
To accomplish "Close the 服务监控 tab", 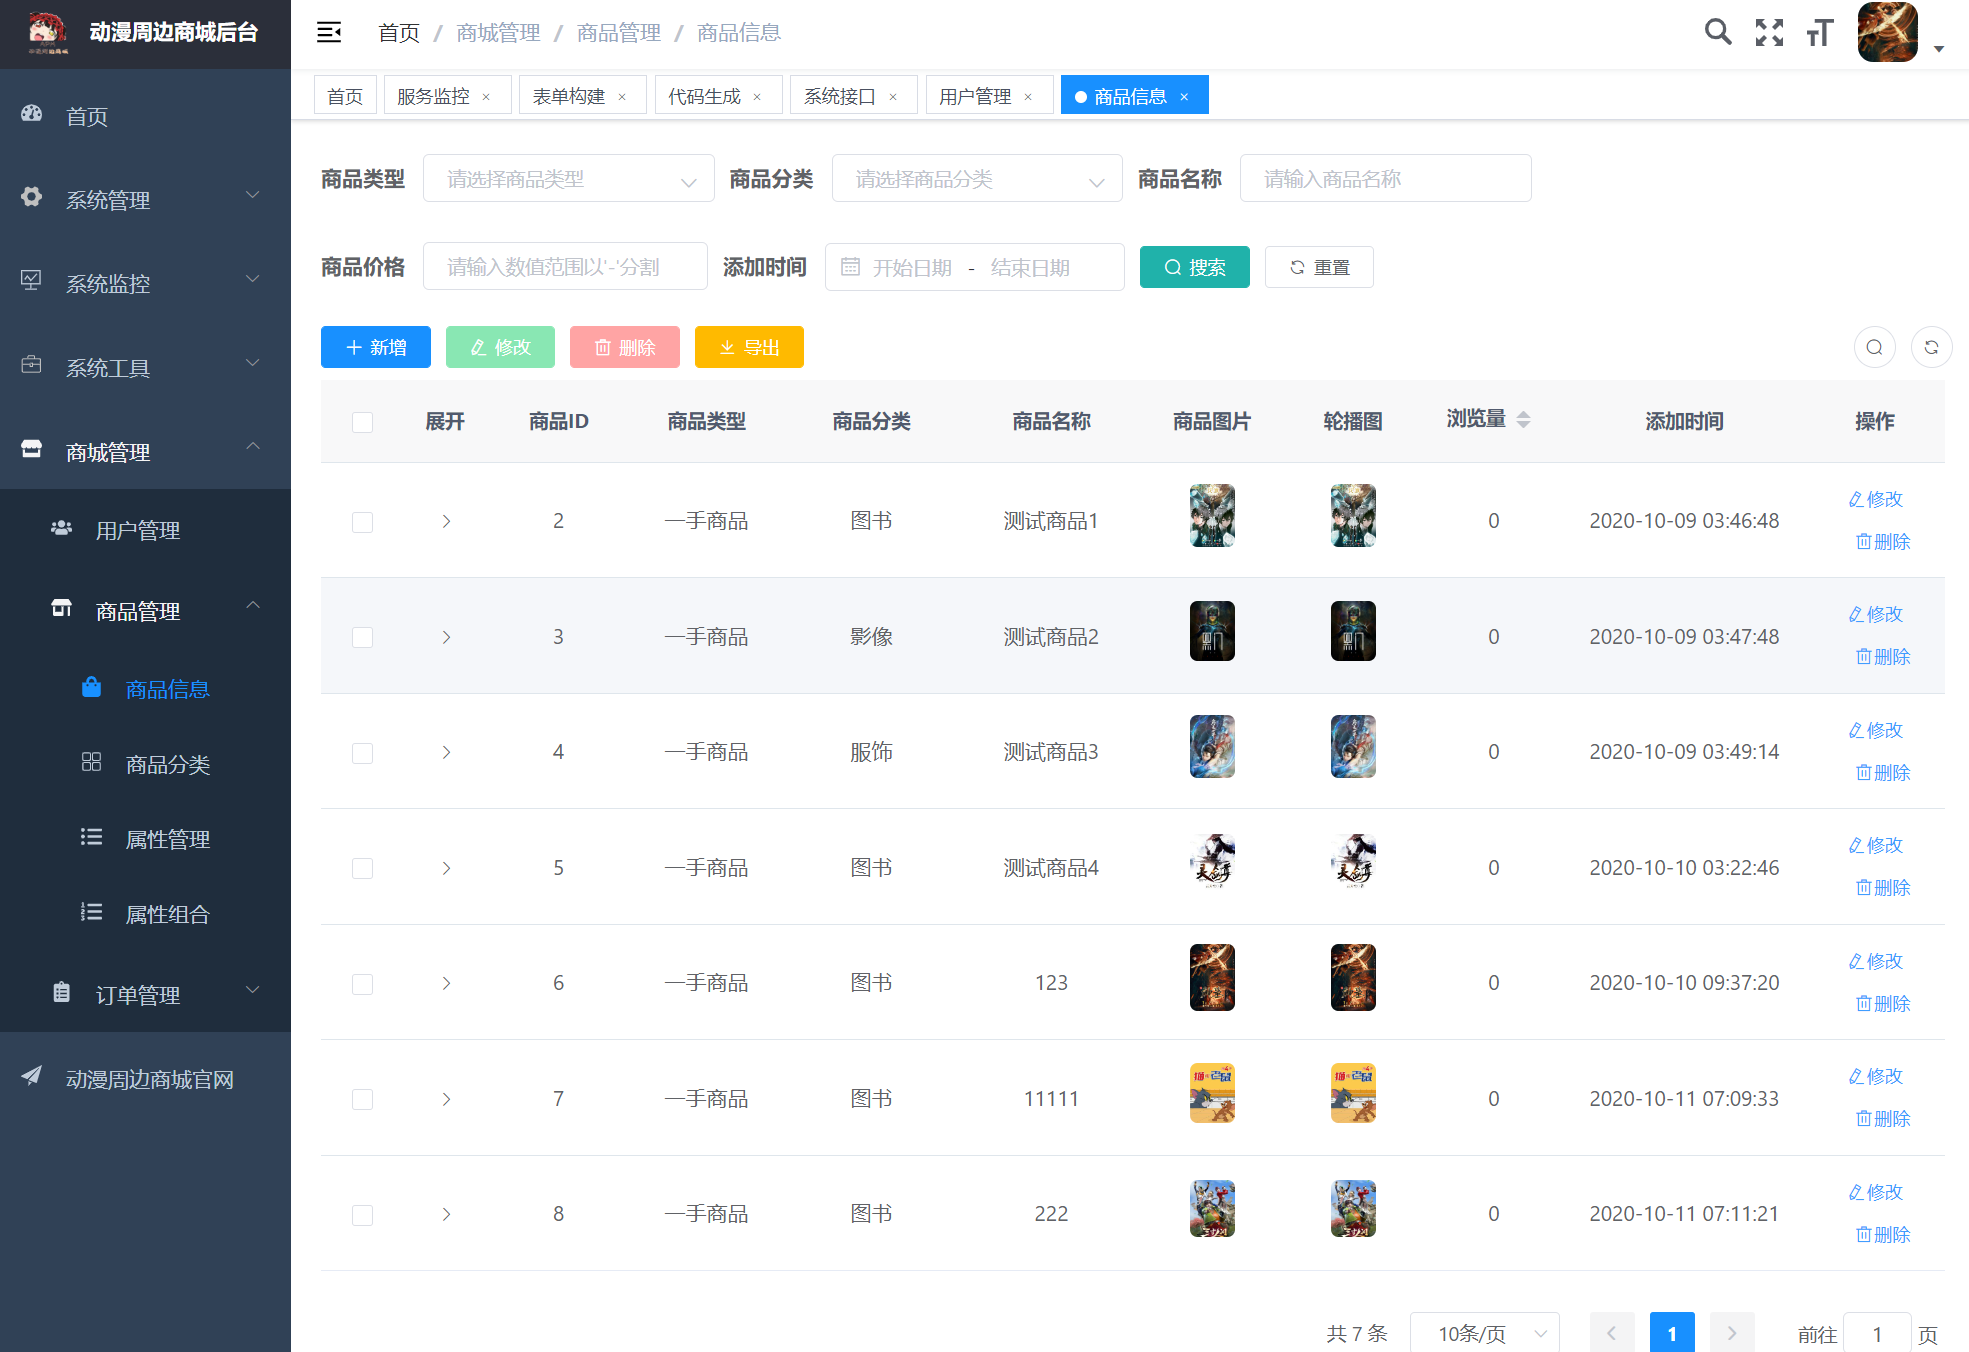I will tap(487, 97).
